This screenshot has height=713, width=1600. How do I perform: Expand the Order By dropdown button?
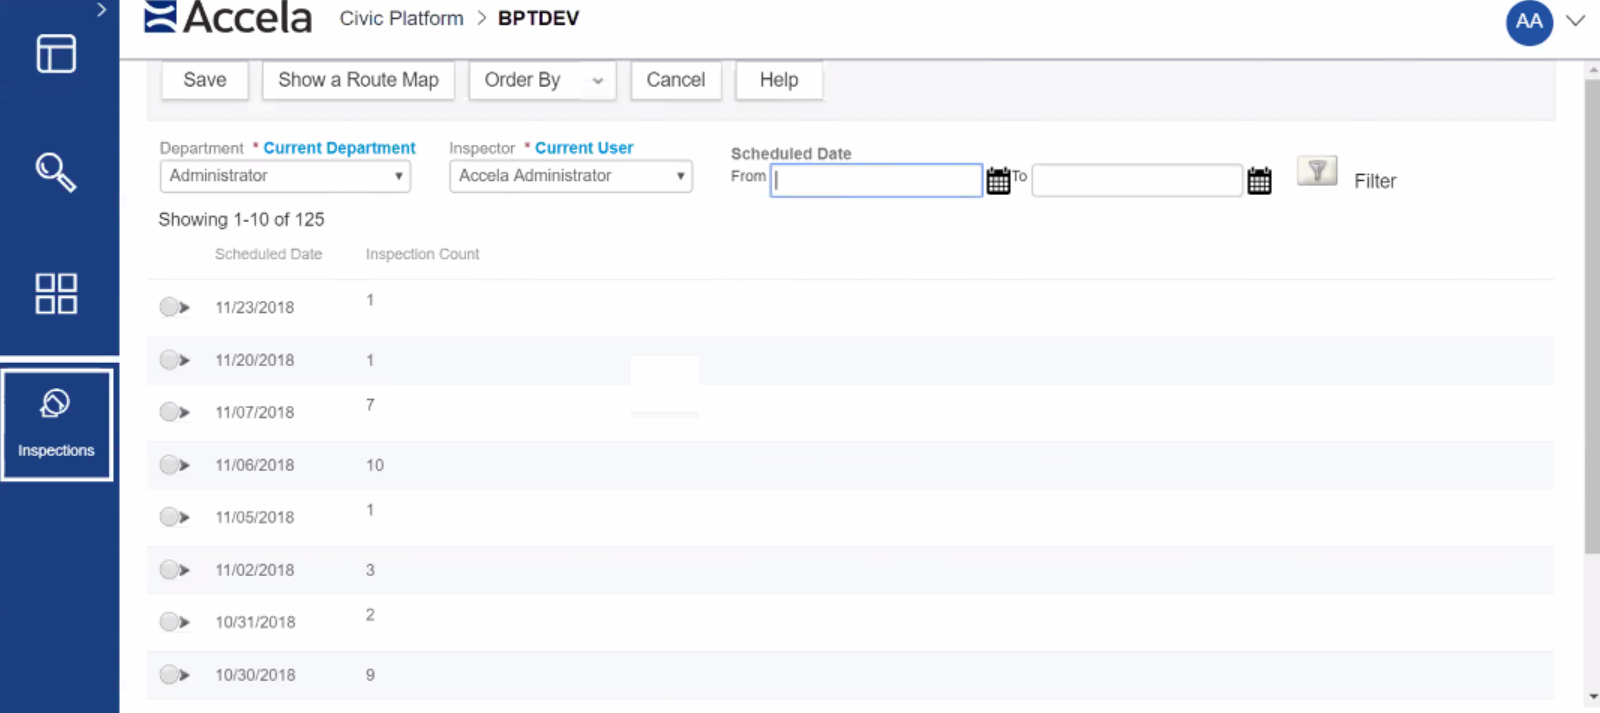click(597, 81)
